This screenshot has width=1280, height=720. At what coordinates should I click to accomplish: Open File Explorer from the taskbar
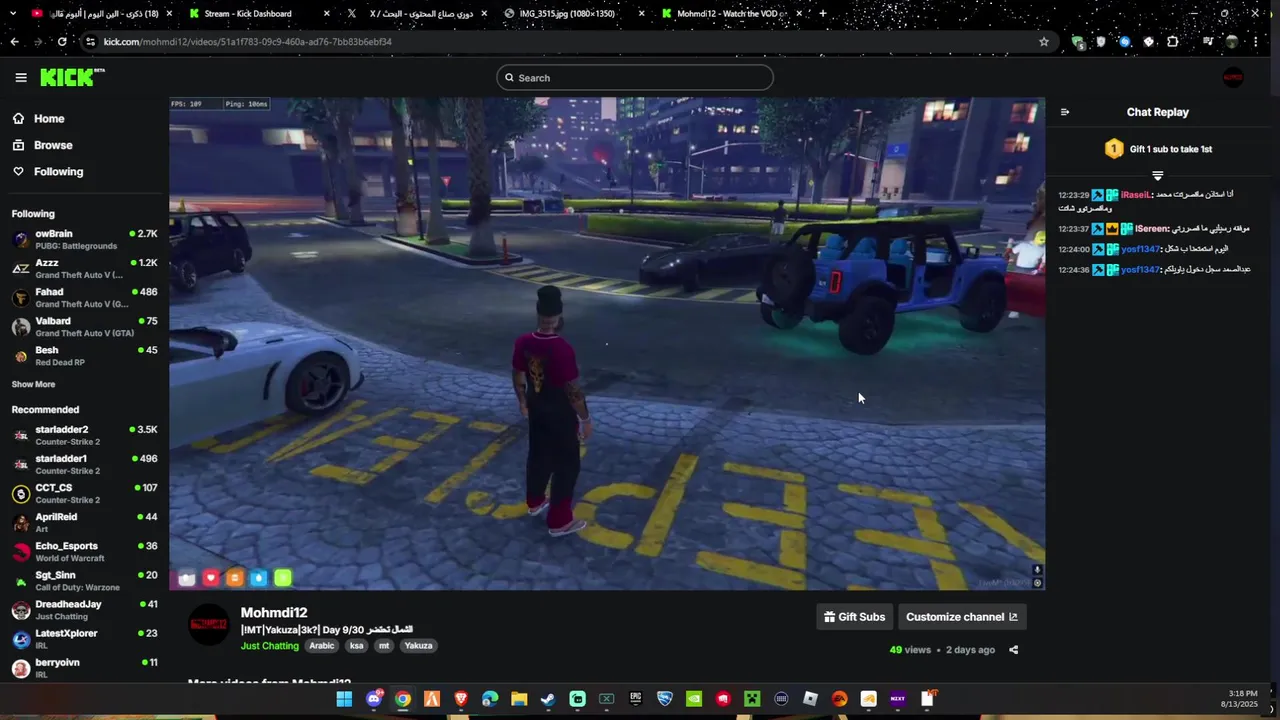(x=519, y=699)
